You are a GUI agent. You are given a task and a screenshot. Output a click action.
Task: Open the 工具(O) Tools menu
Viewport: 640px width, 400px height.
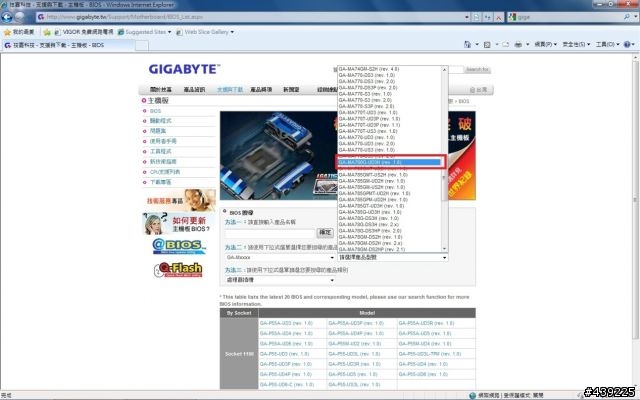(607, 44)
